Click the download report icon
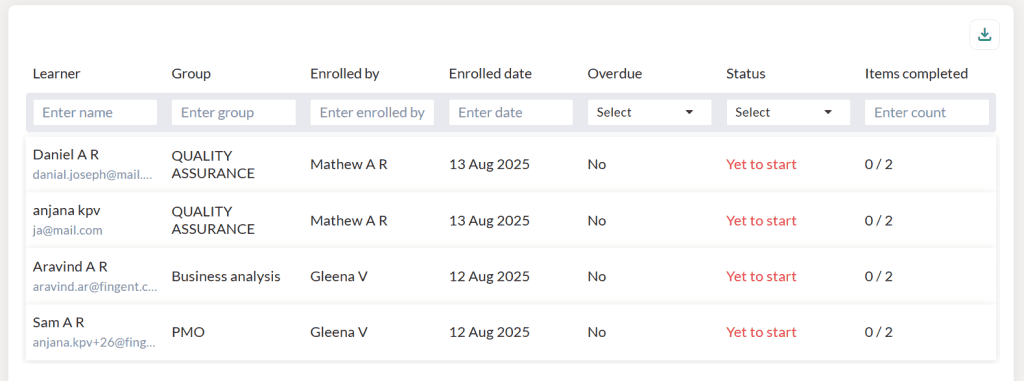1024x381 pixels. click(x=984, y=35)
